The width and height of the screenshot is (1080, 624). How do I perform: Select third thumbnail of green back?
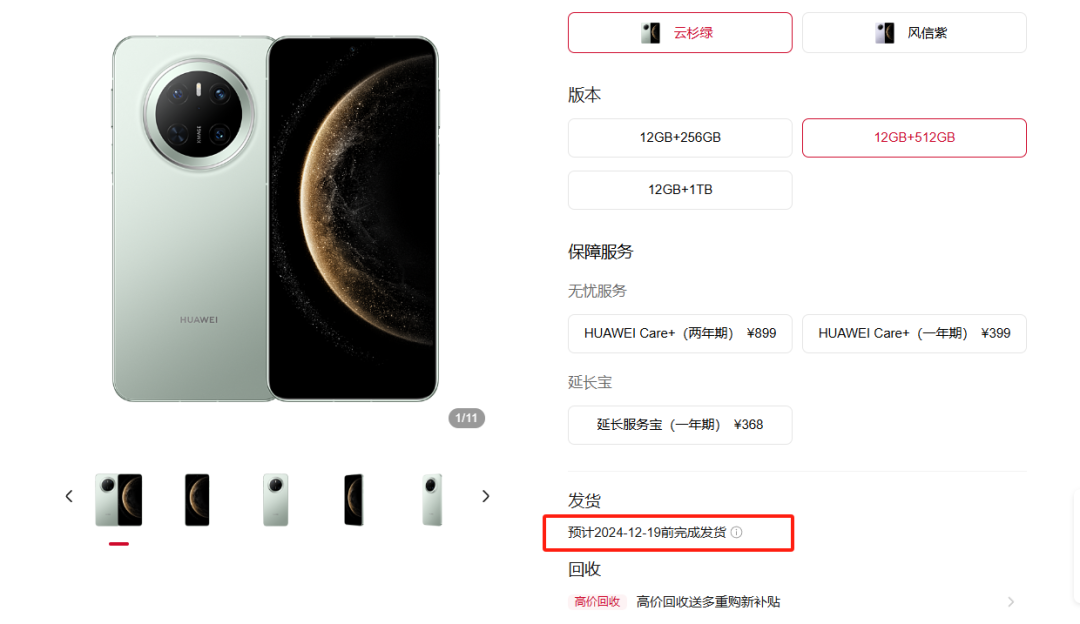(x=276, y=500)
